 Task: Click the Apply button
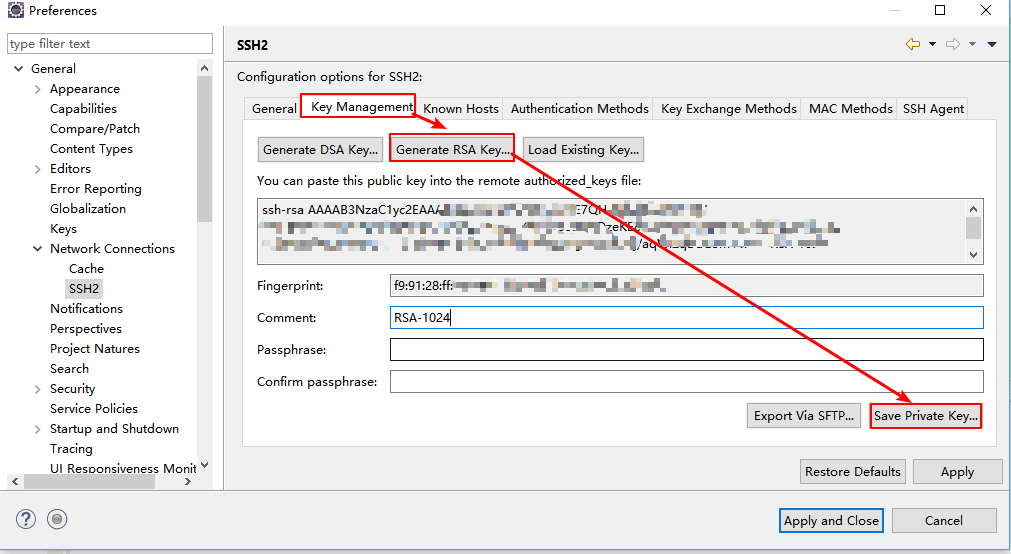[957, 471]
